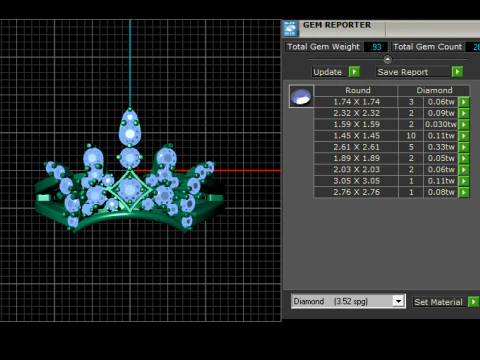Click the 0.05tw weight cell
Screen dimensions: 480x360
(x=441, y=158)
